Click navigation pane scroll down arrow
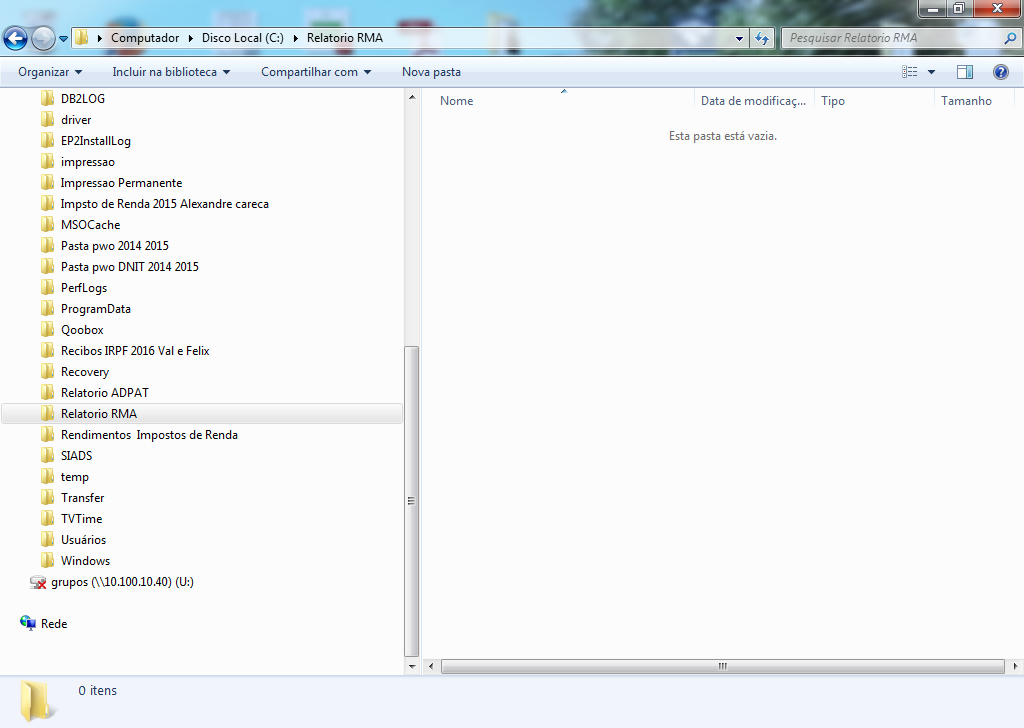Viewport: 1024px width, 728px height. [x=412, y=667]
